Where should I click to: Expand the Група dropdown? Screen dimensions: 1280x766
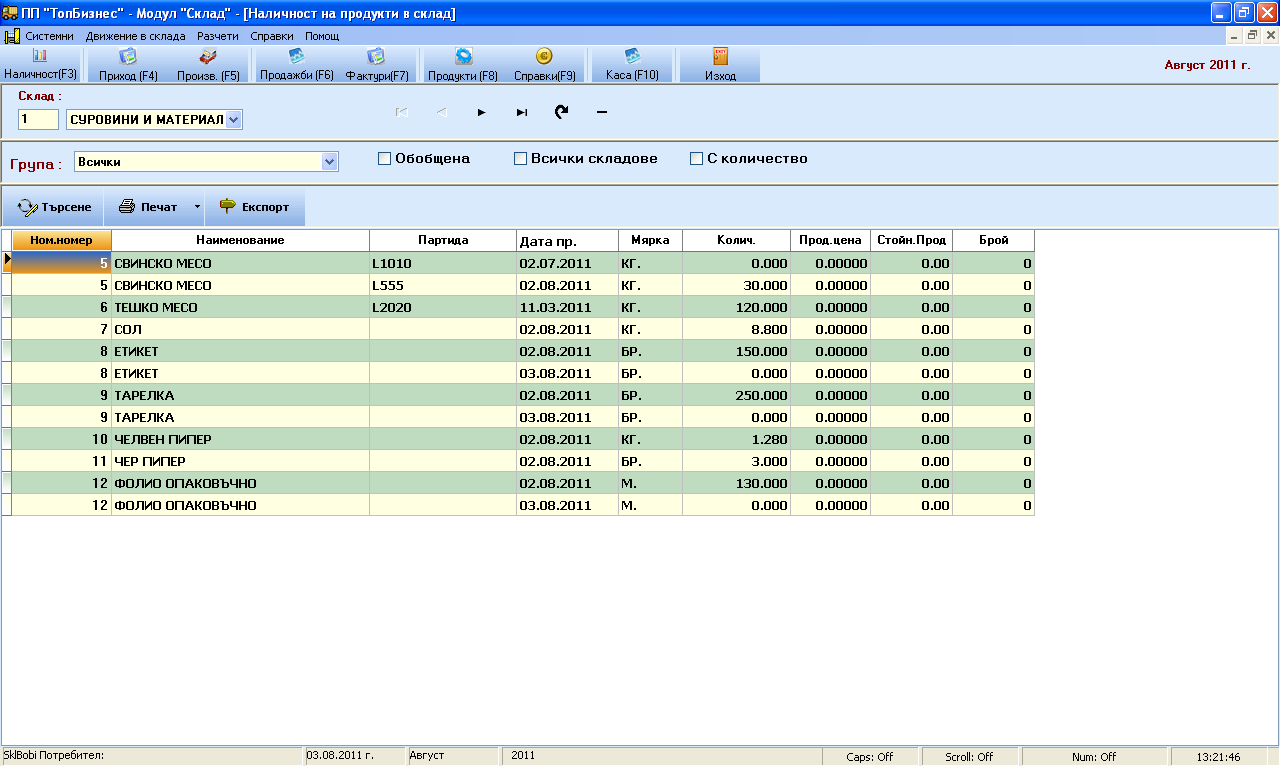[x=329, y=161]
